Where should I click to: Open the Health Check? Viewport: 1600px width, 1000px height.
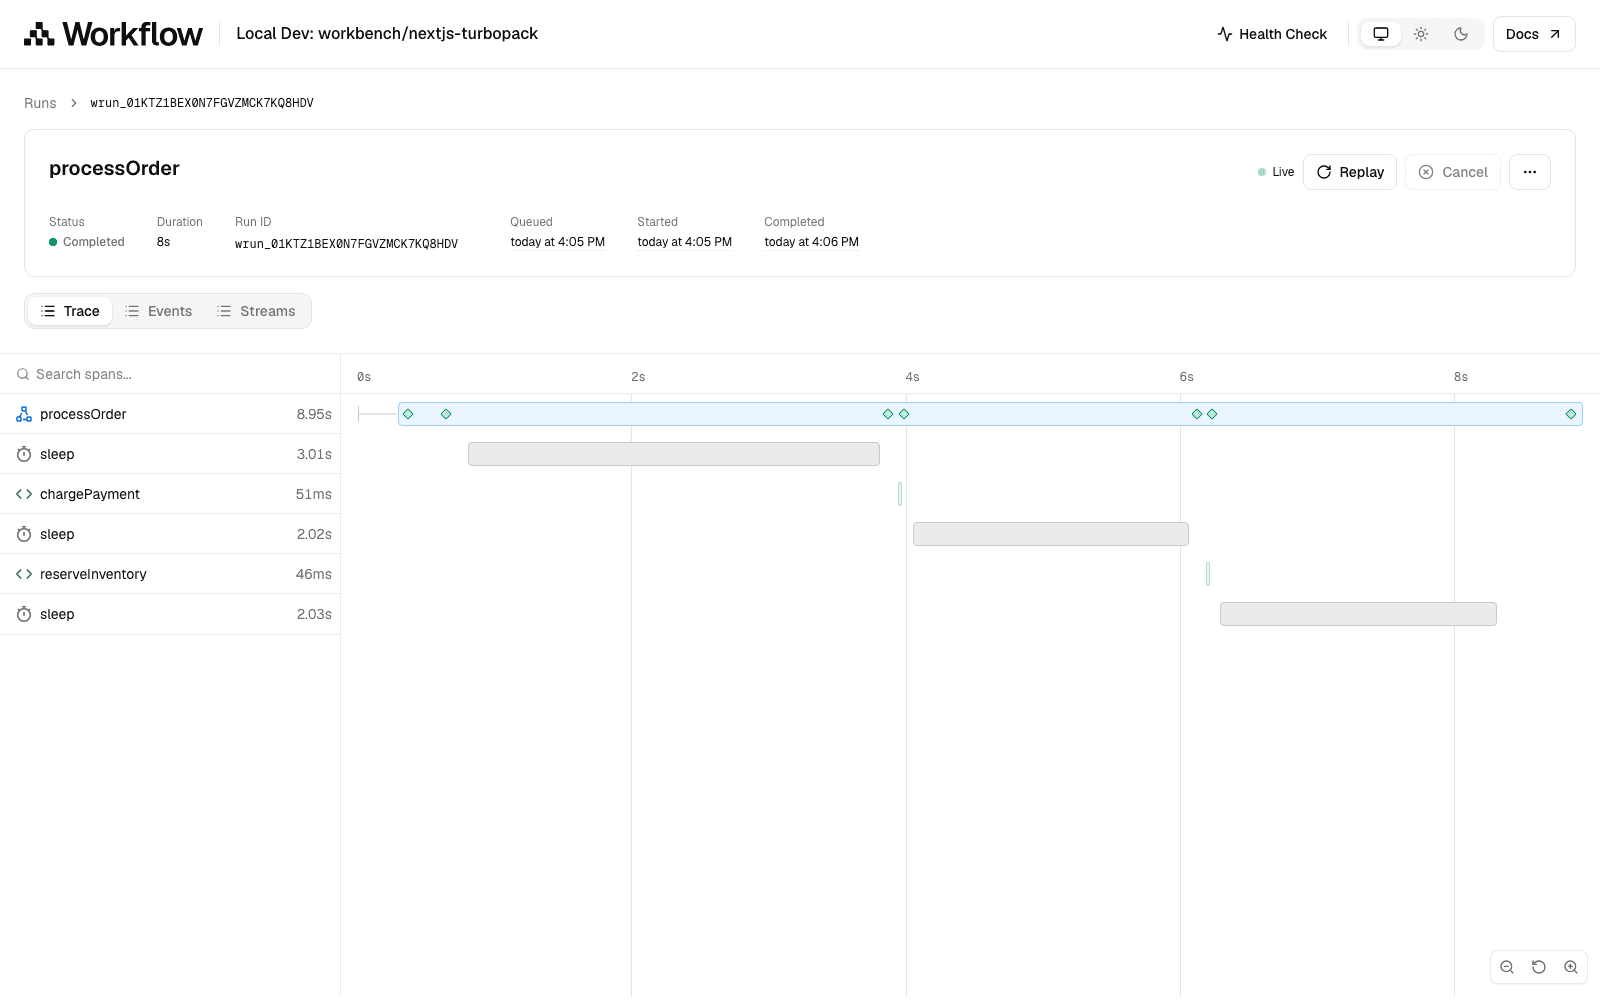pos(1272,34)
